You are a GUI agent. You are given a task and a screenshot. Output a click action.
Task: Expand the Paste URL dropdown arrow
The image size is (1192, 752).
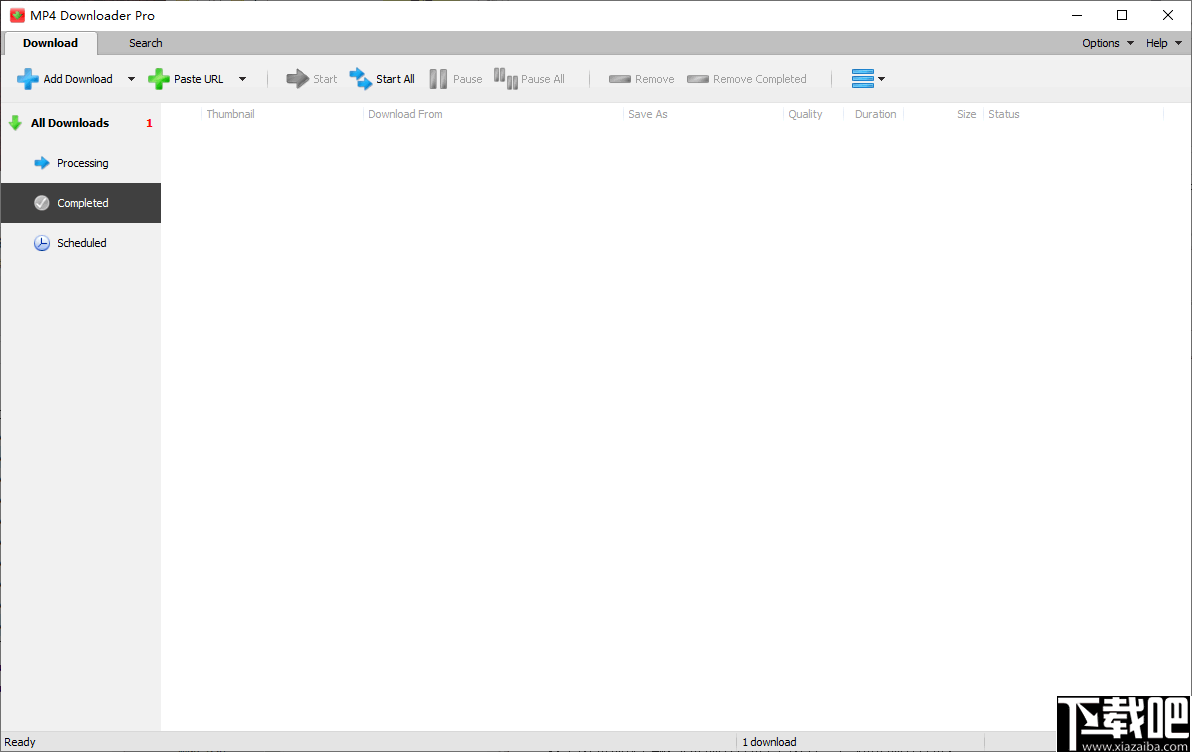tap(243, 79)
